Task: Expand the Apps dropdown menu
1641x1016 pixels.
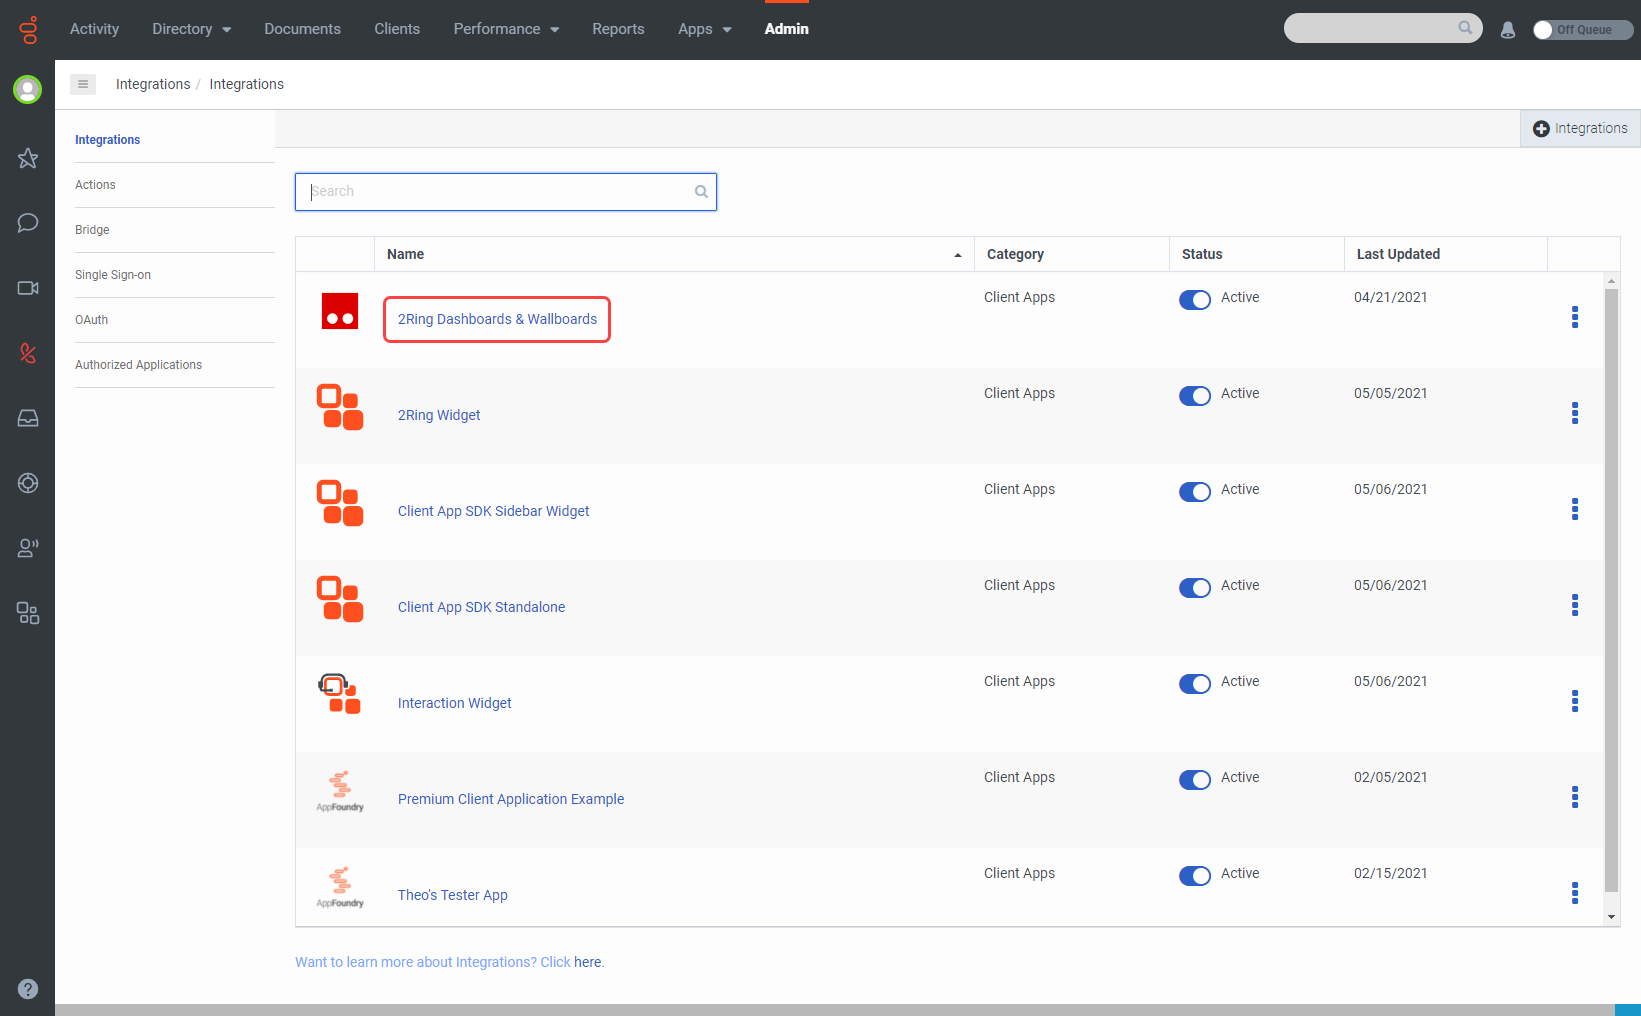Action: tap(704, 29)
